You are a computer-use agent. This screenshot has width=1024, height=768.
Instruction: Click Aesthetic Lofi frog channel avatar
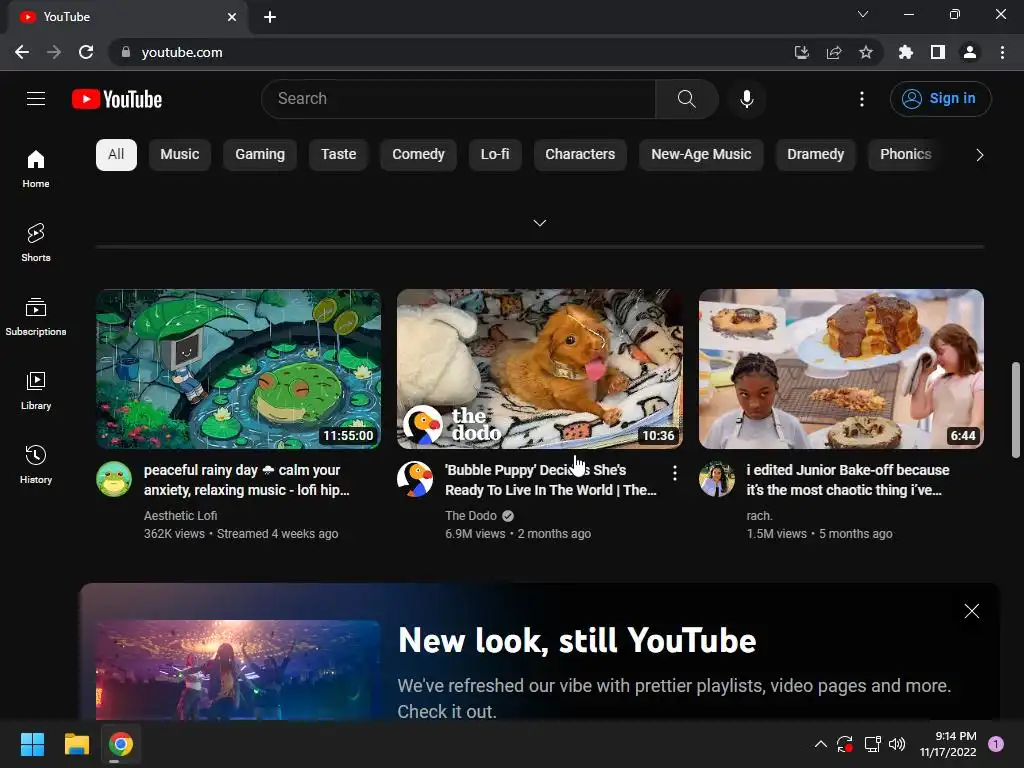(x=114, y=479)
